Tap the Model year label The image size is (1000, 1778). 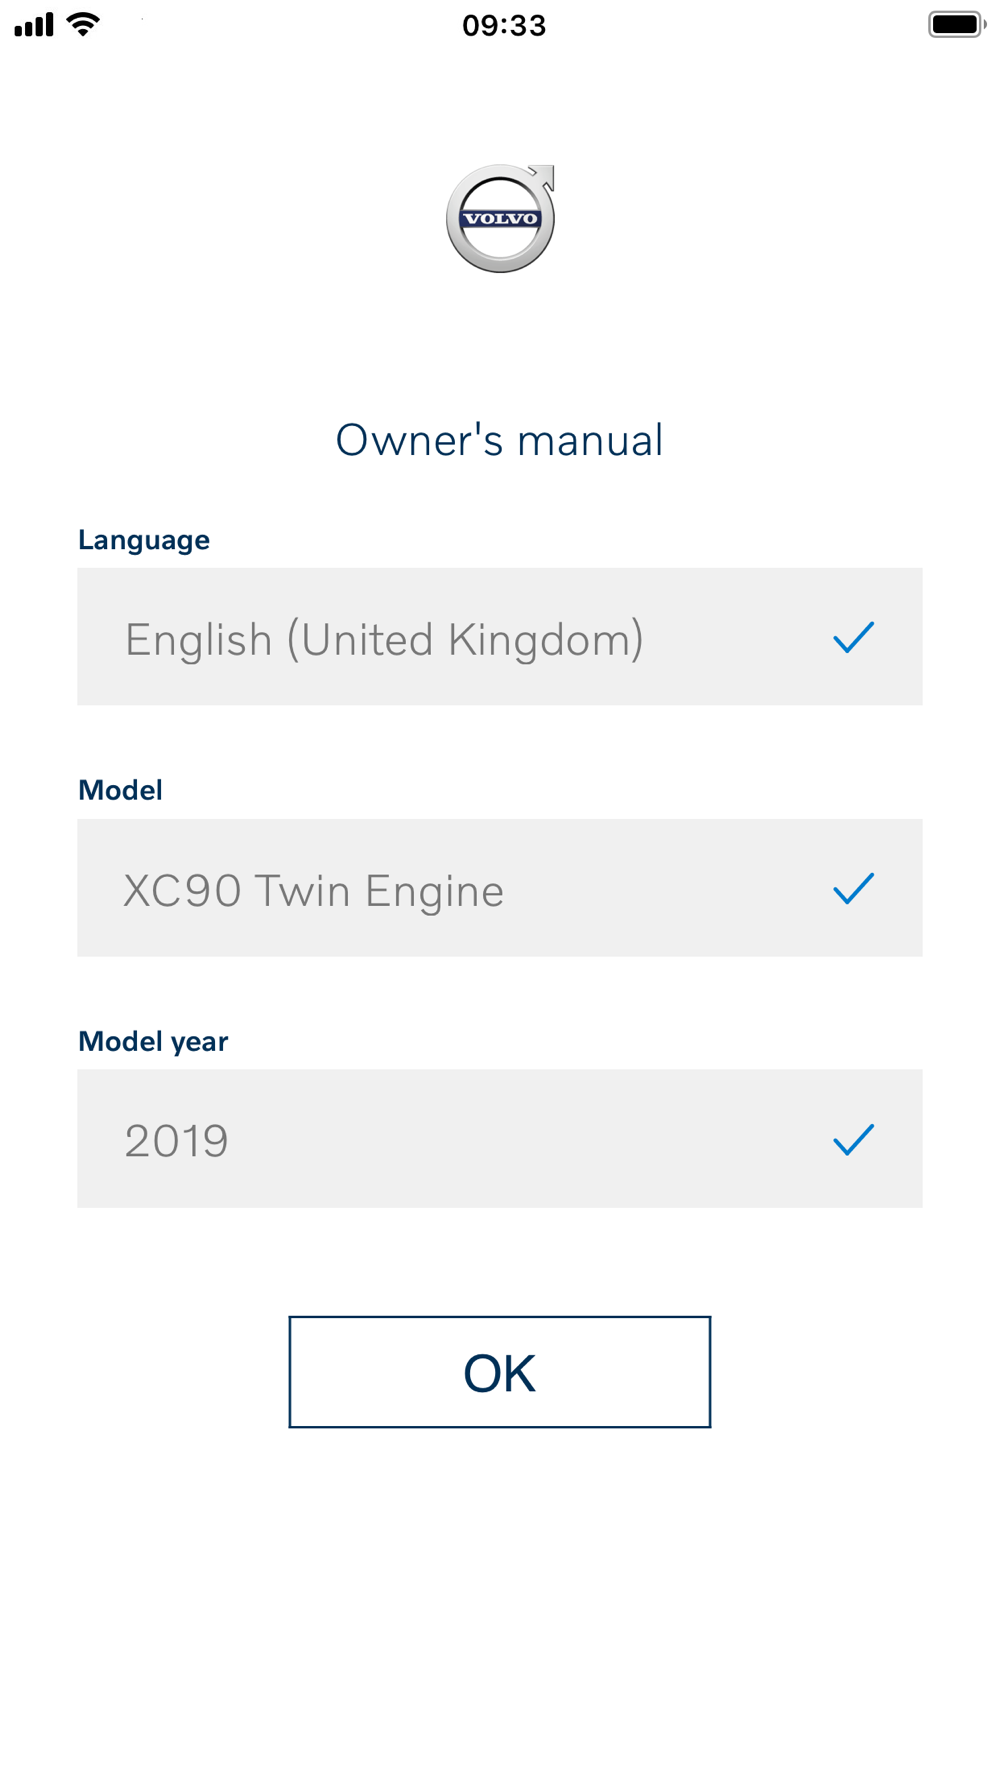[153, 1041]
